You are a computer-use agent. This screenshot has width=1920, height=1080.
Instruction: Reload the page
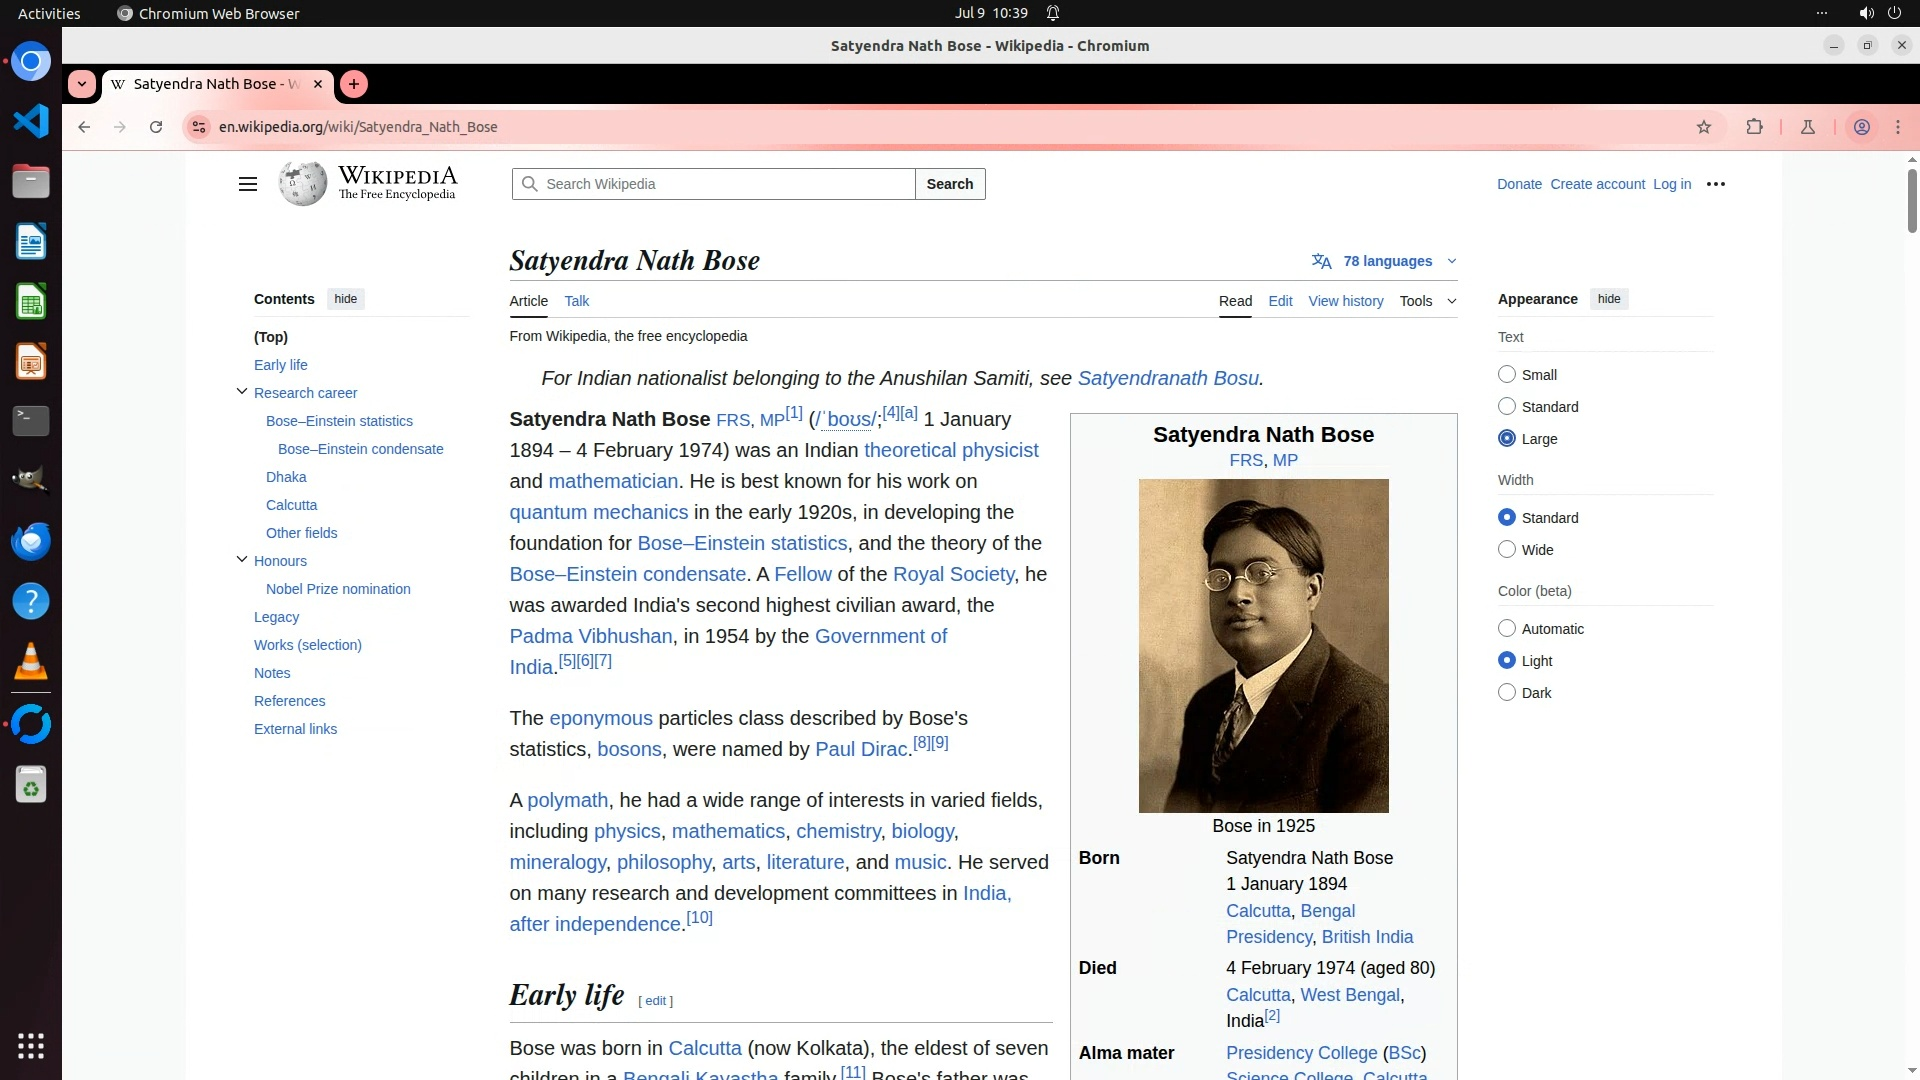click(x=156, y=127)
